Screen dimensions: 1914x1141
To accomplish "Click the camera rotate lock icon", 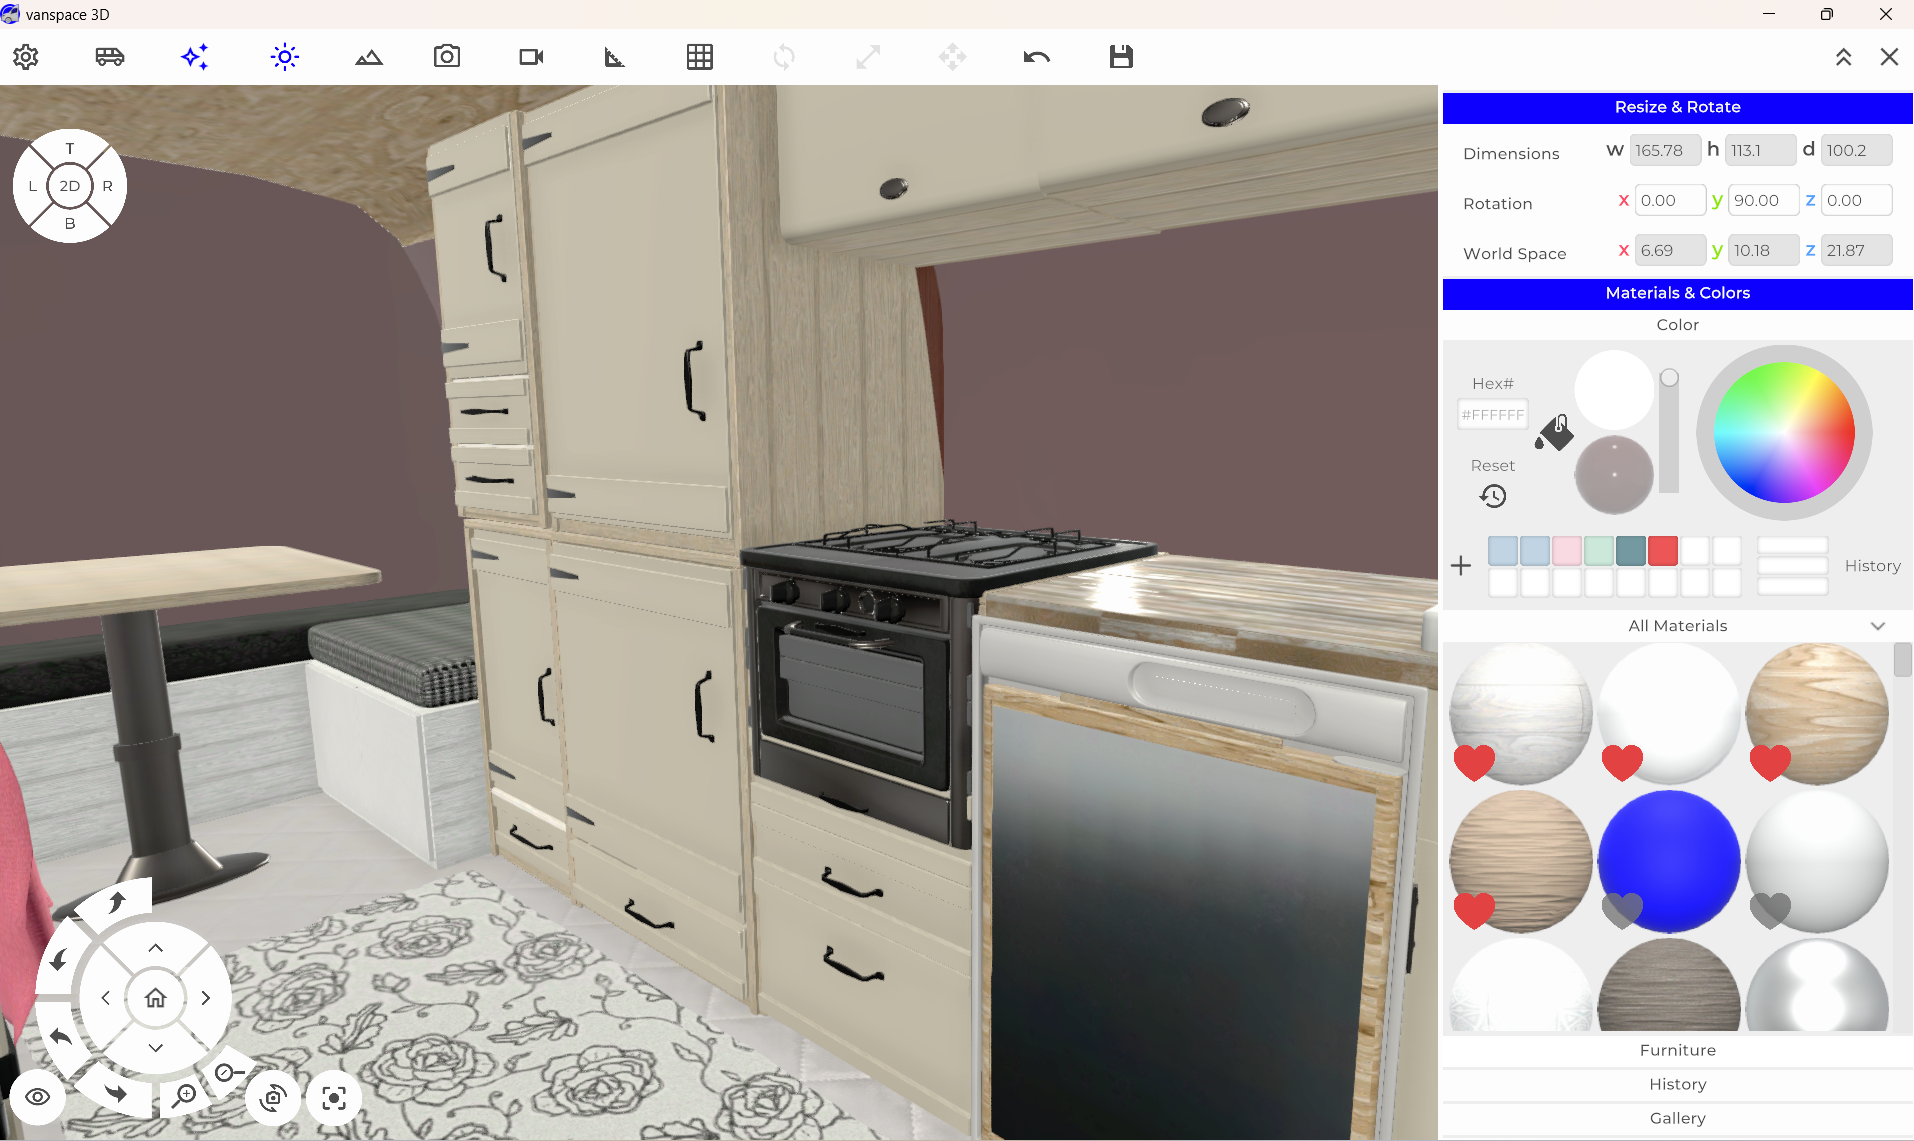I will tap(273, 1097).
